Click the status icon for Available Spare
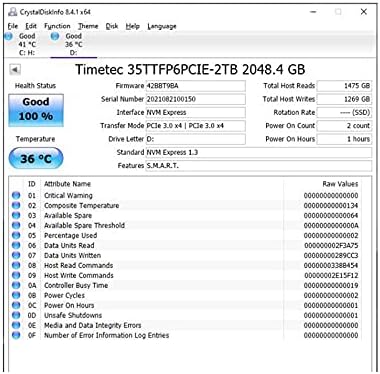Screen dimensions: 380x374 (x=16, y=215)
